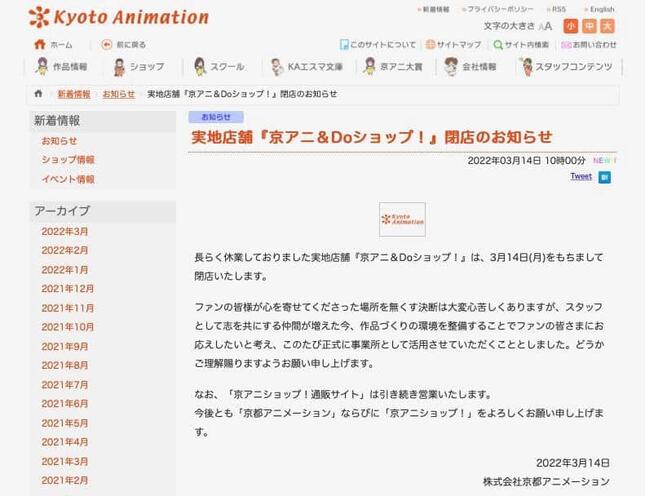Click the Kyoto Animation logo in the header
Viewport: 645px width, 496px height.
click(118, 17)
